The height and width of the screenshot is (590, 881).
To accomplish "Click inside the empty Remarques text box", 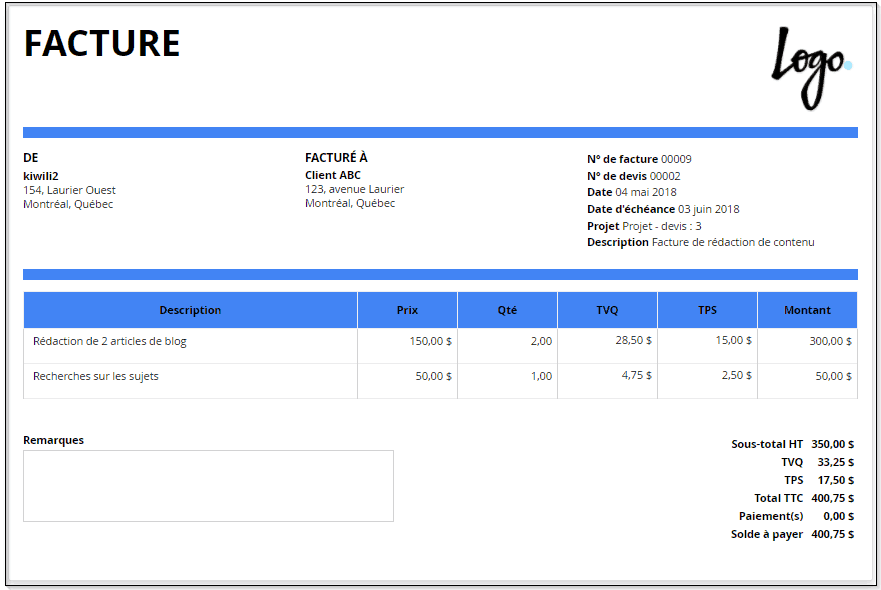I will point(208,486).
